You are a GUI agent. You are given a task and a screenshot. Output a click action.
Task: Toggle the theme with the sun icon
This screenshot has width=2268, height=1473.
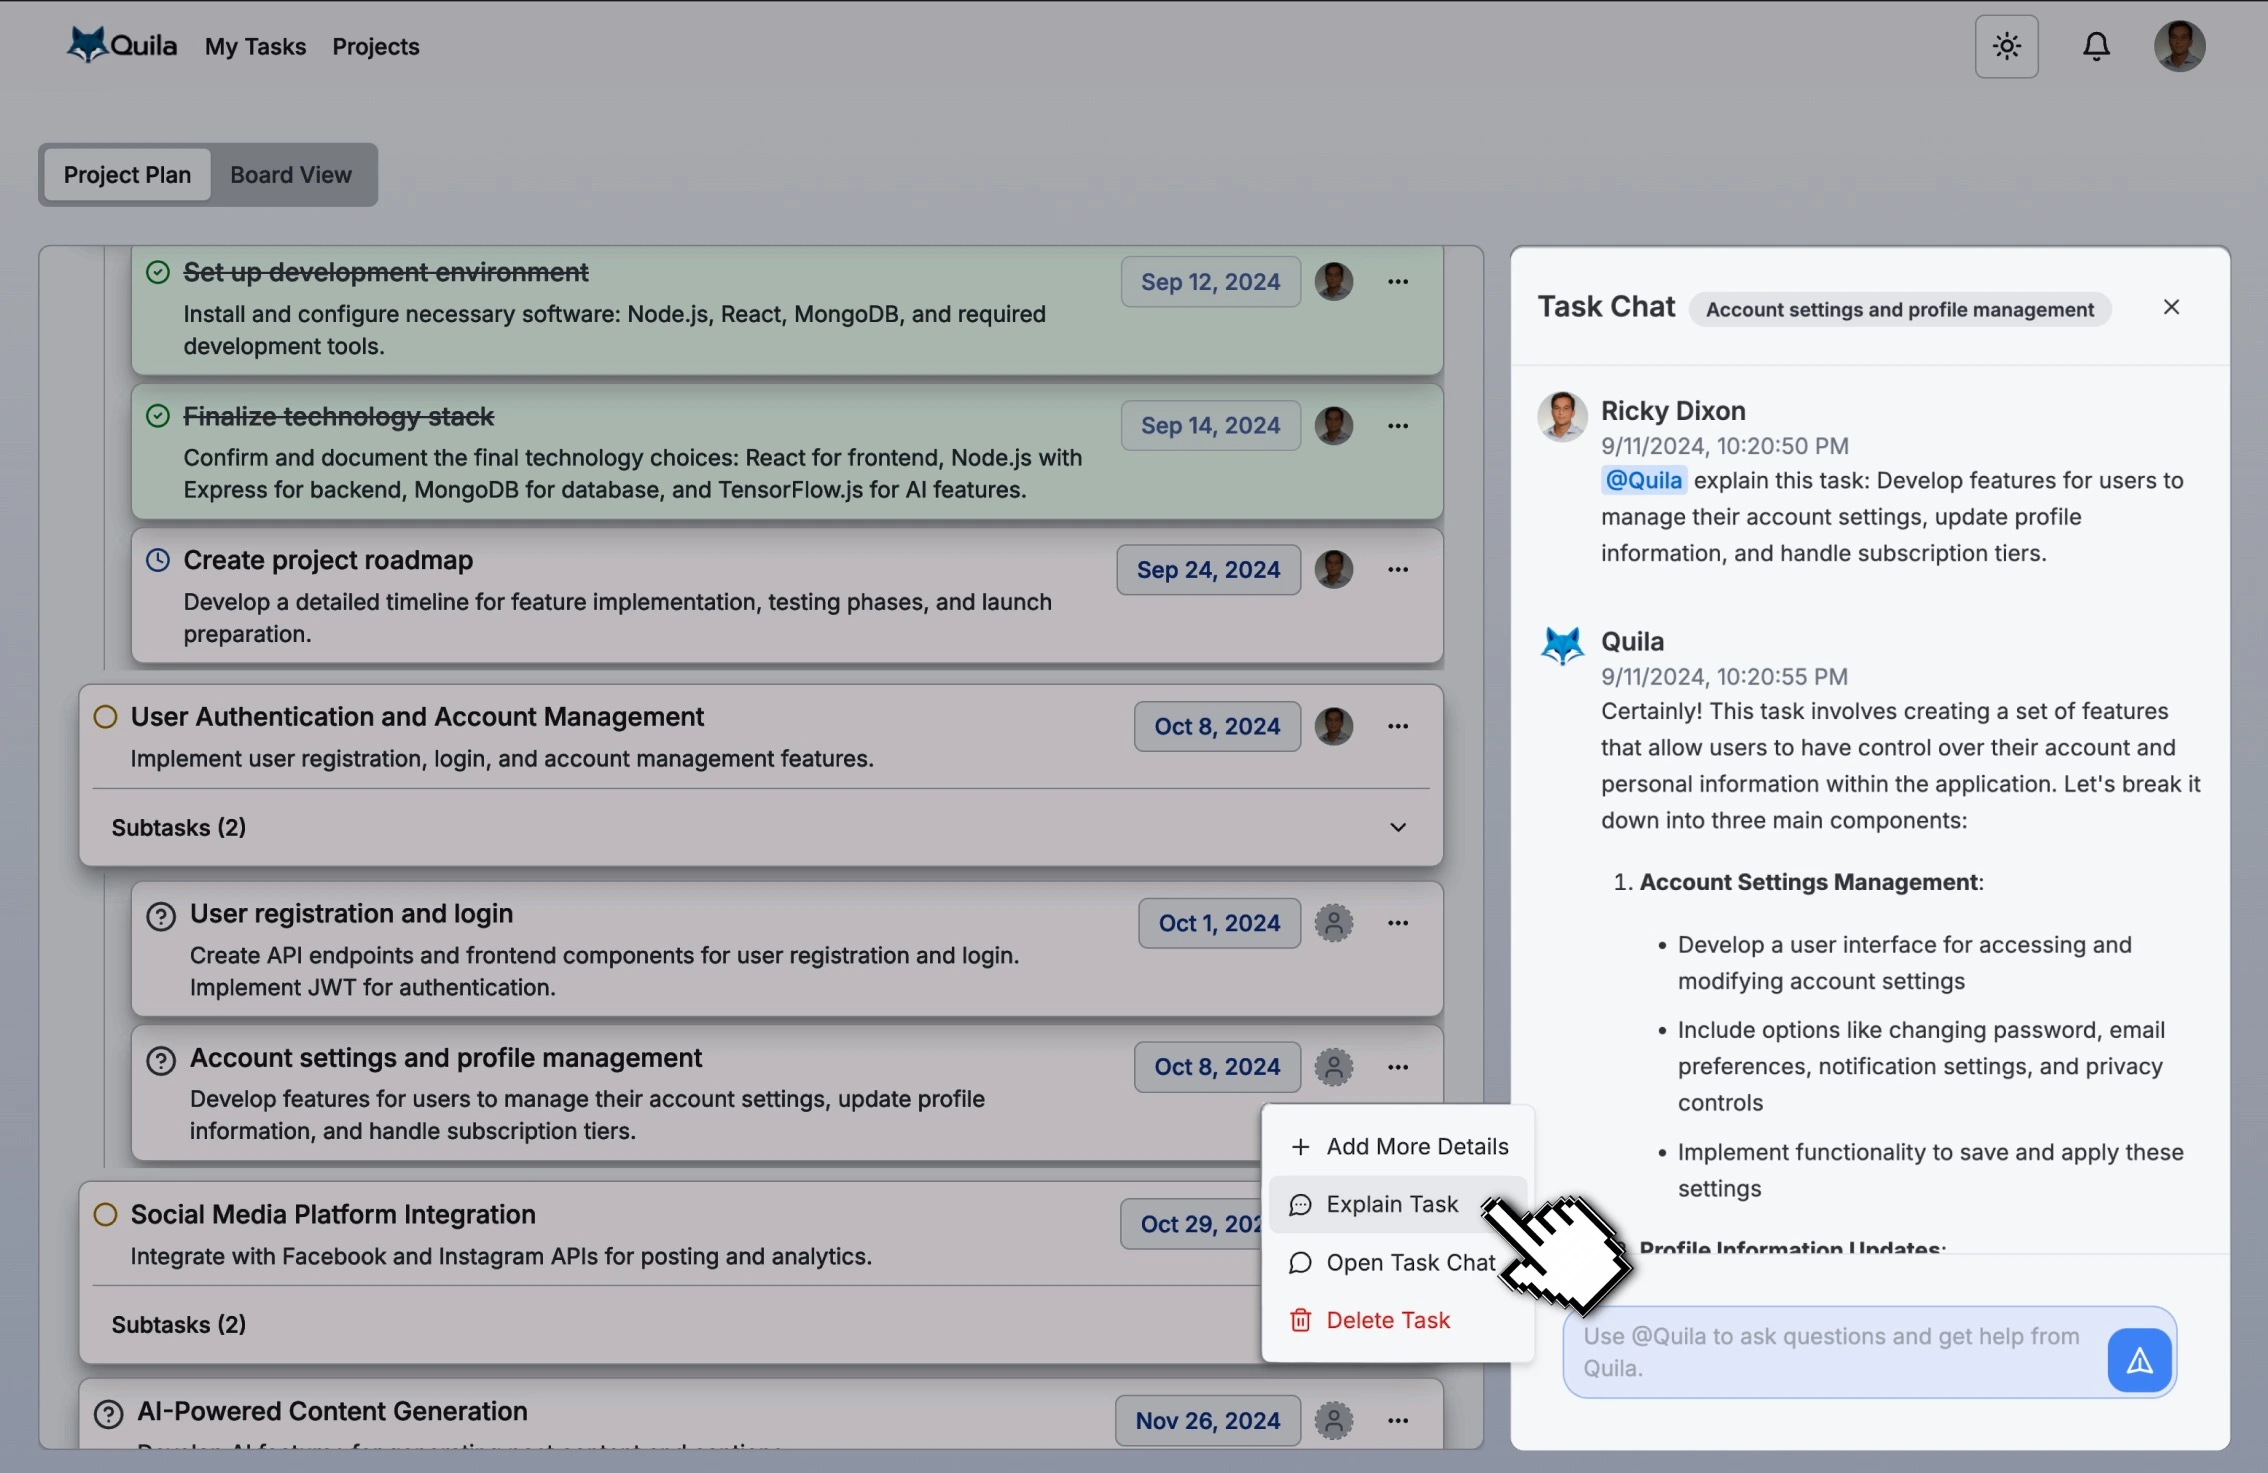(x=2006, y=46)
